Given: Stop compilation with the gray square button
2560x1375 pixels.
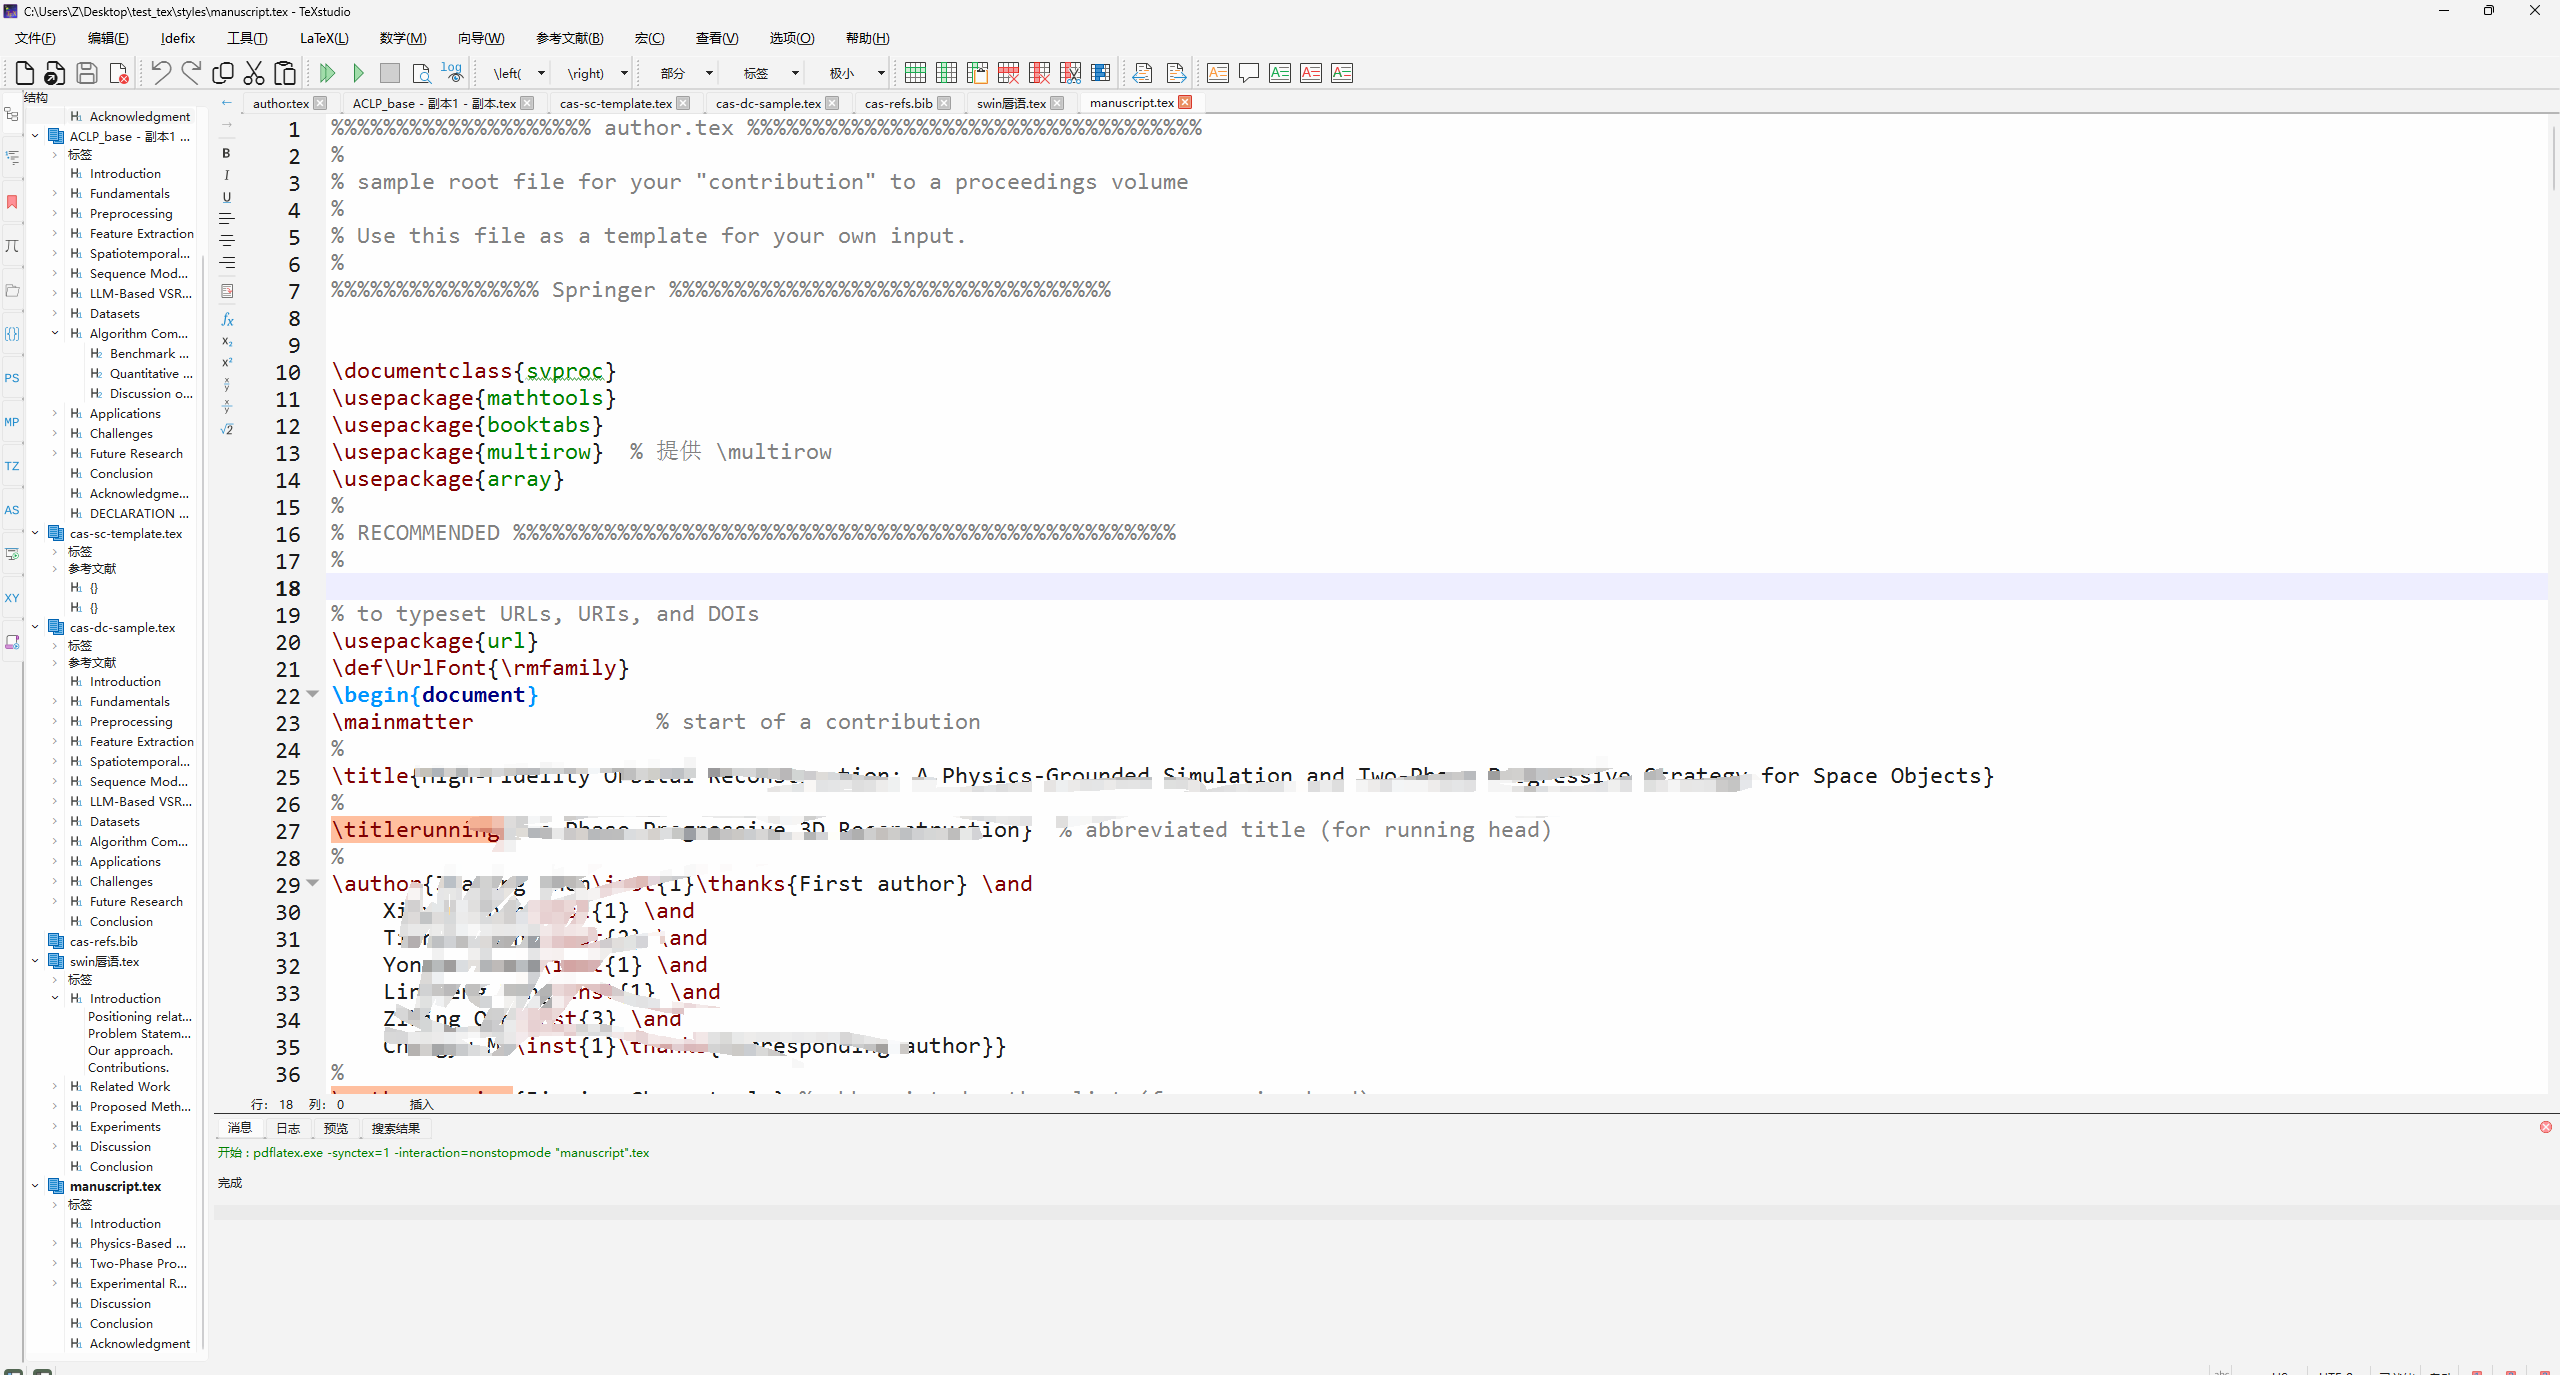Looking at the screenshot, I should pyautogui.click(x=390, y=73).
